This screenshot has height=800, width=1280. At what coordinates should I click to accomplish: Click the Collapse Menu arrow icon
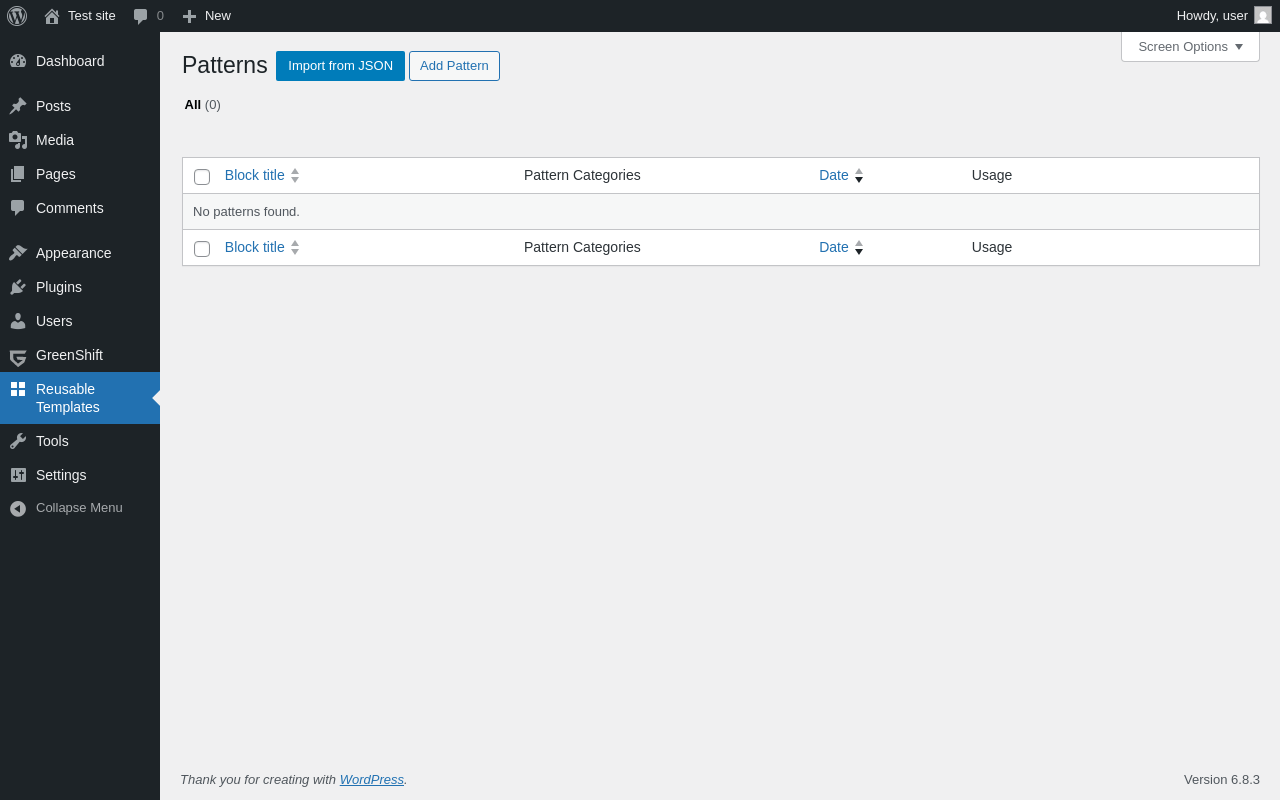click(x=18, y=508)
